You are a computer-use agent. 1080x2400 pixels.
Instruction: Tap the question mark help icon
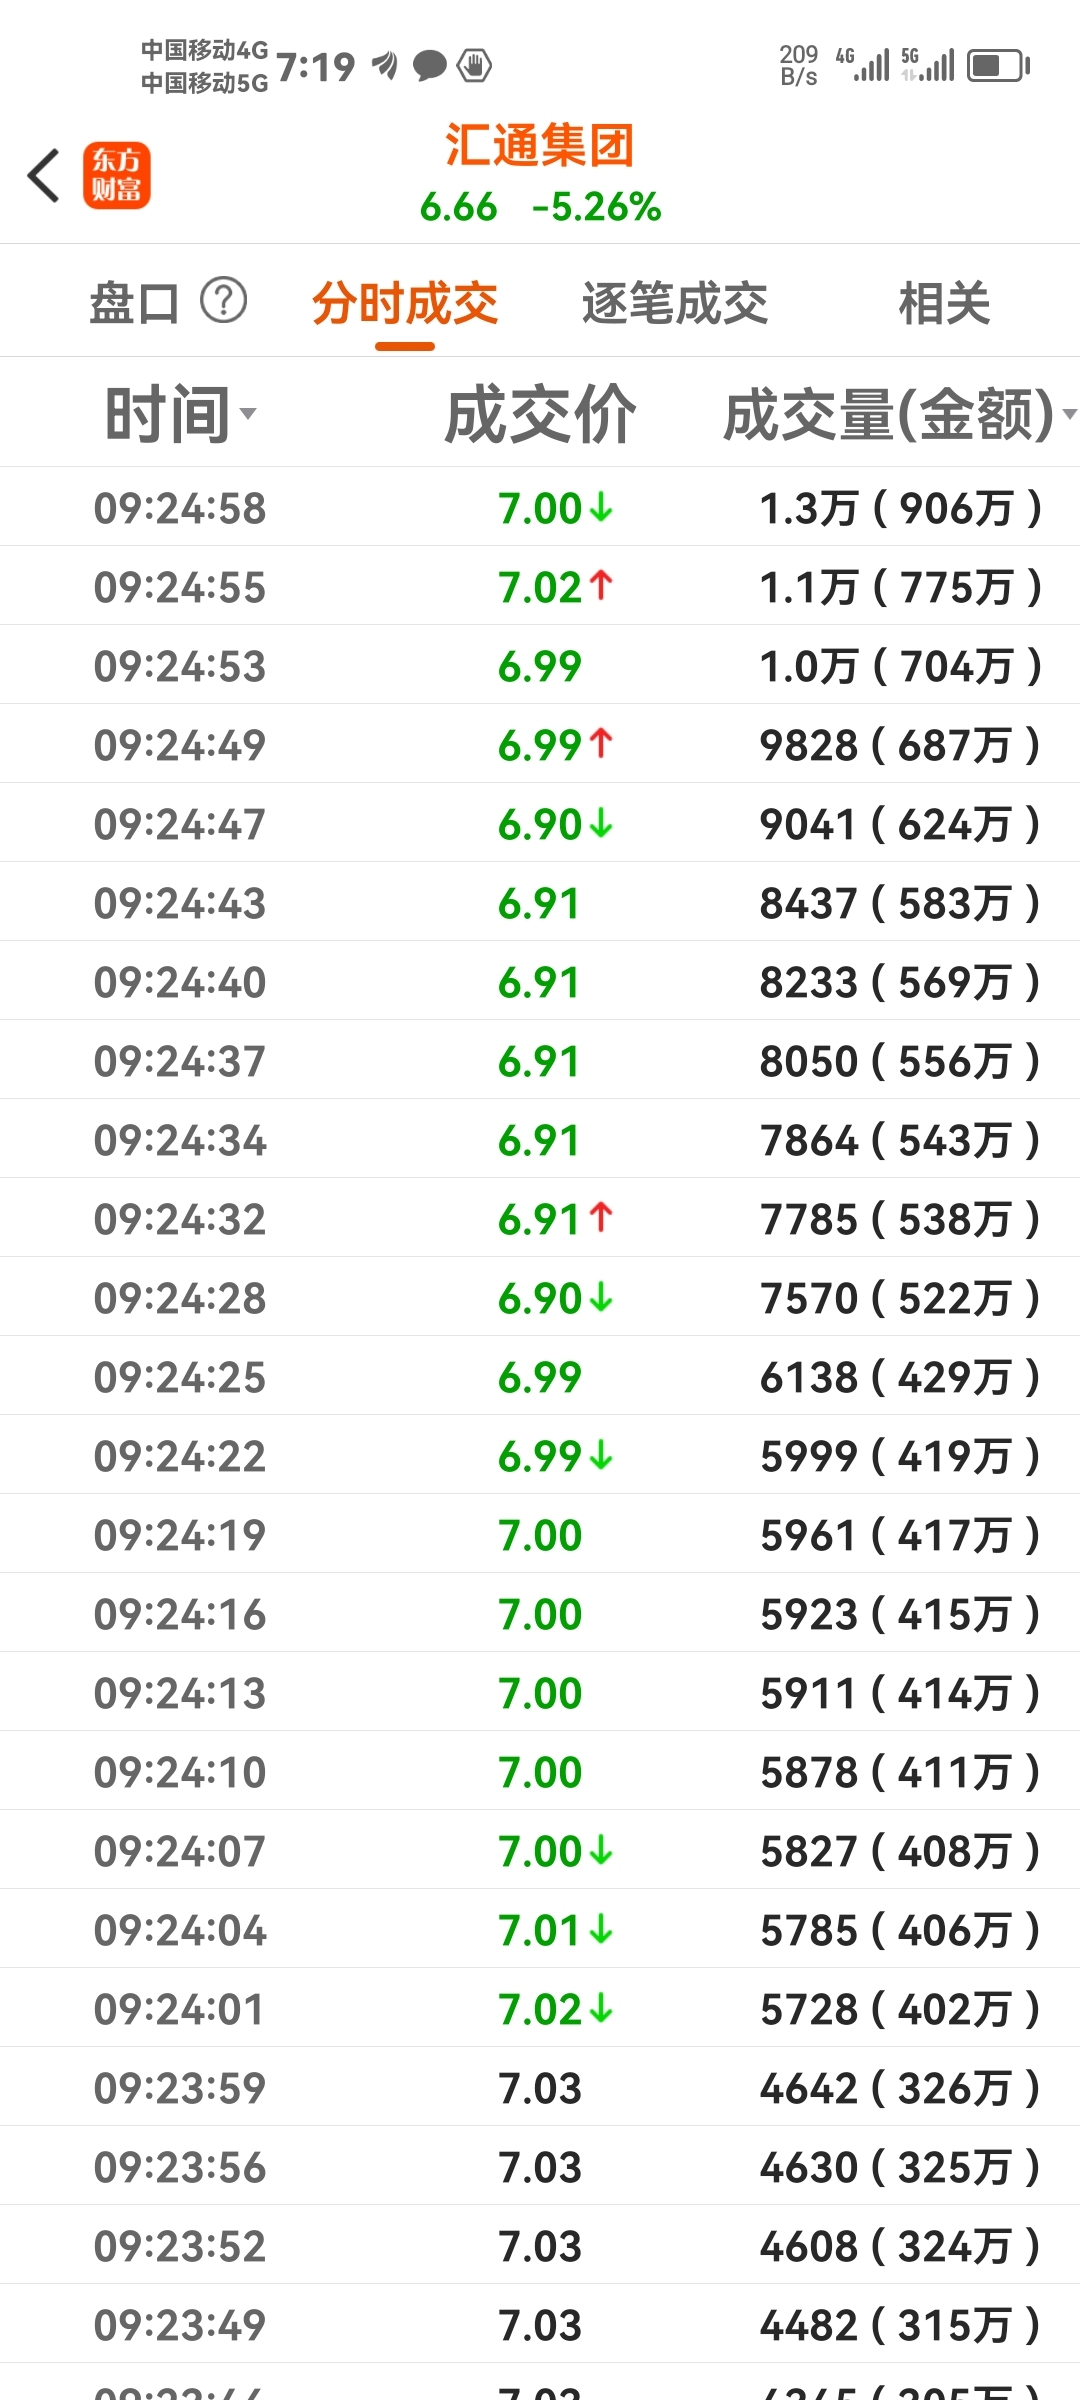pyautogui.click(x=223, y=300)
